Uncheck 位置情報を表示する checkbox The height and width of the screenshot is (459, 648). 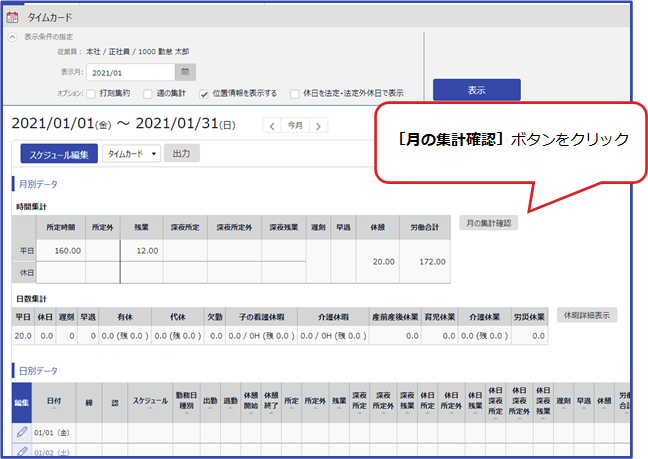[204, 93]
